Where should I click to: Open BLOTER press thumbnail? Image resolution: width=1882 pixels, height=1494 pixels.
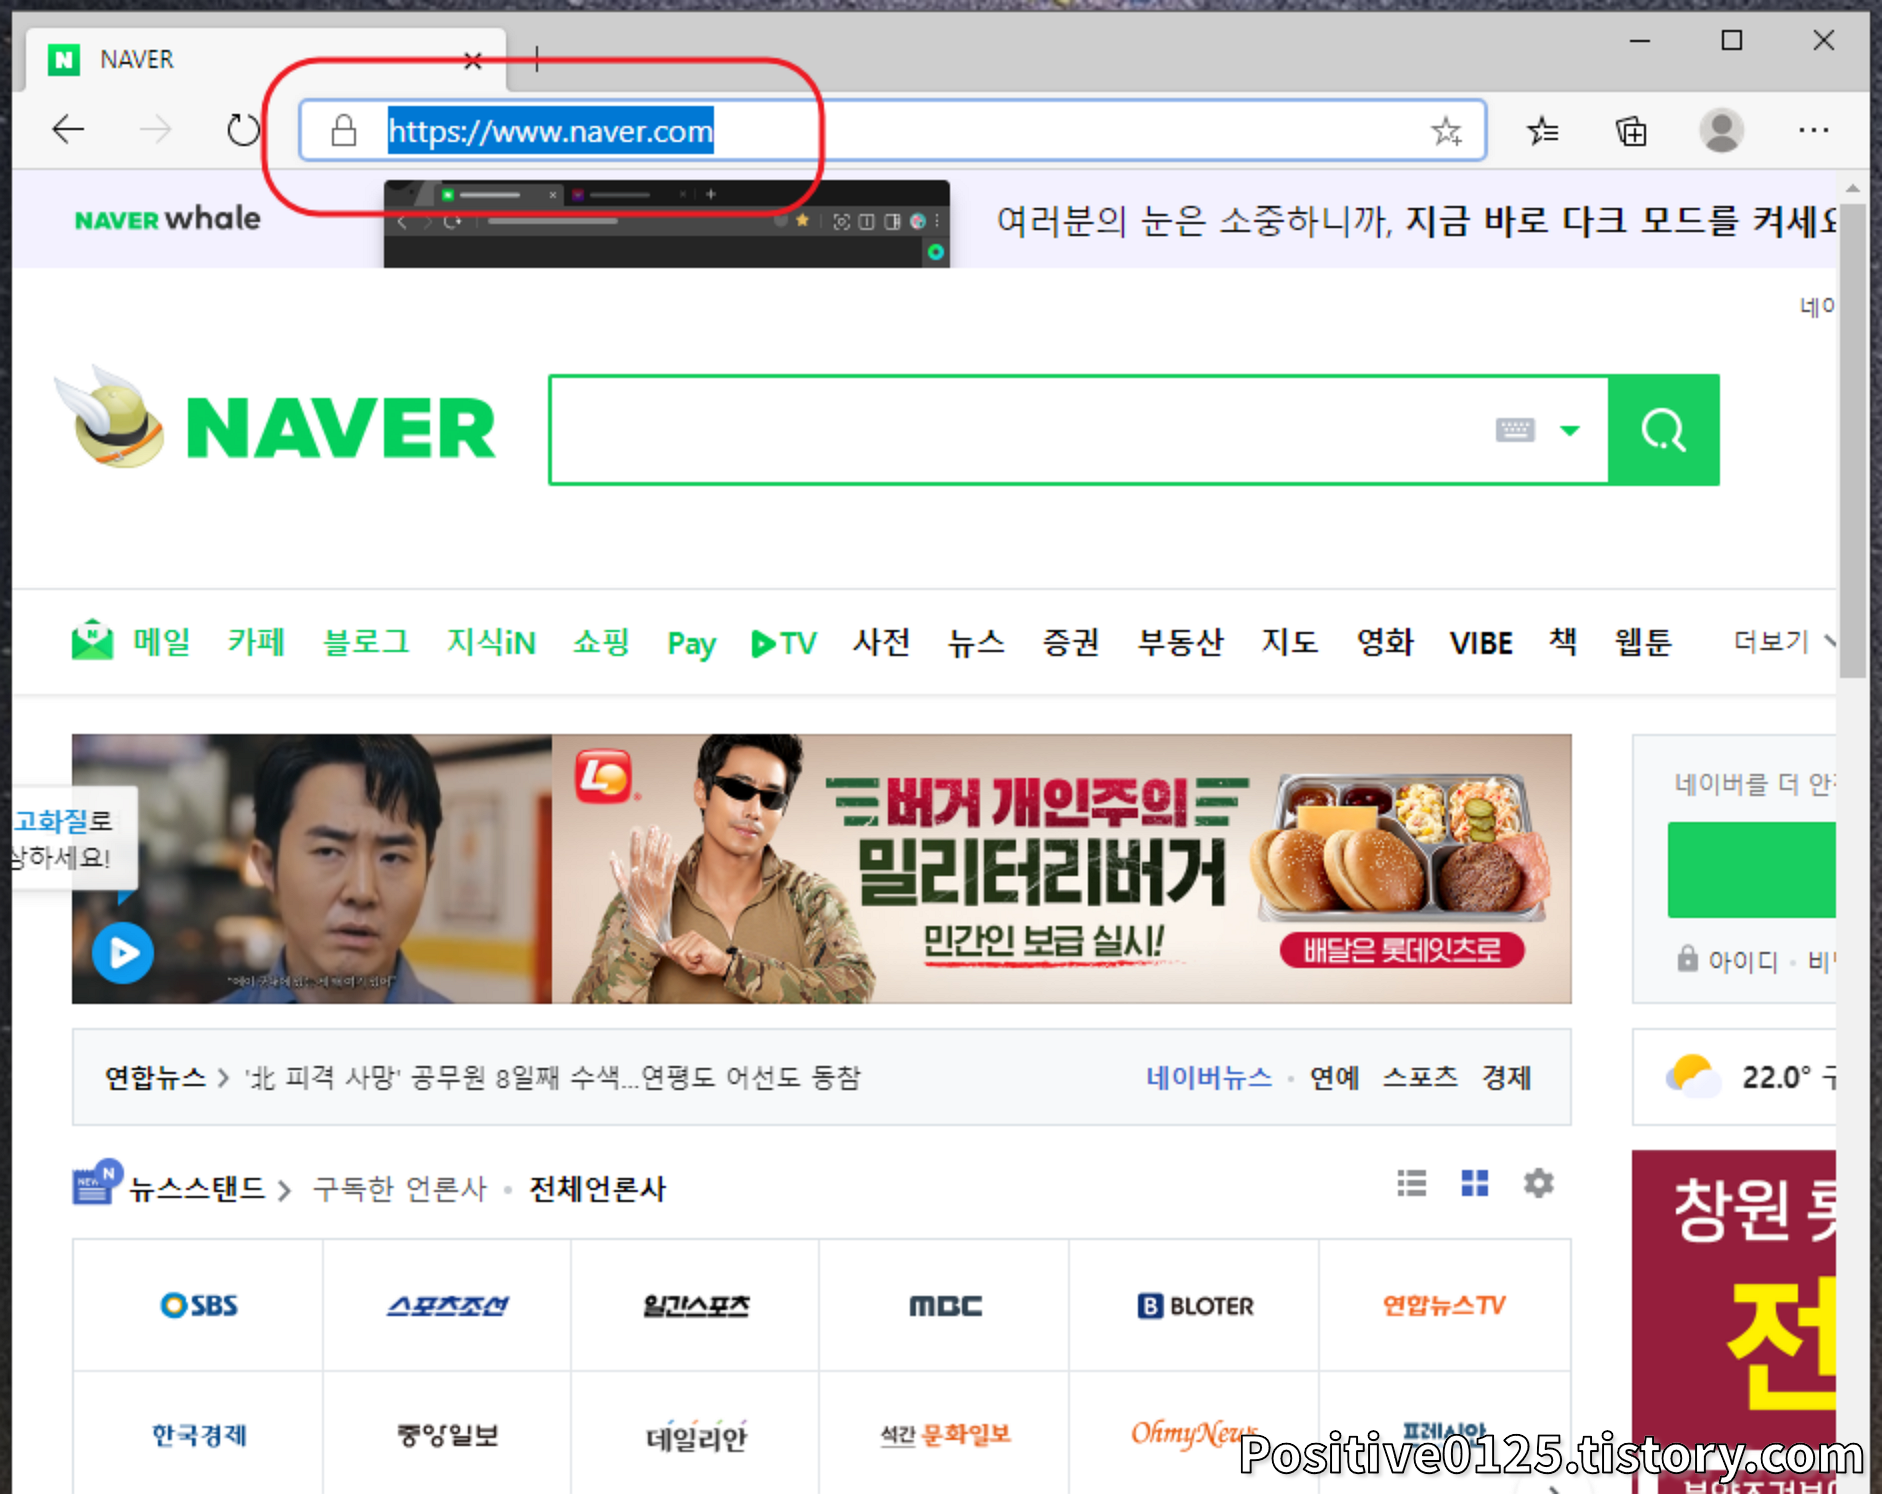[1195, 1305]
